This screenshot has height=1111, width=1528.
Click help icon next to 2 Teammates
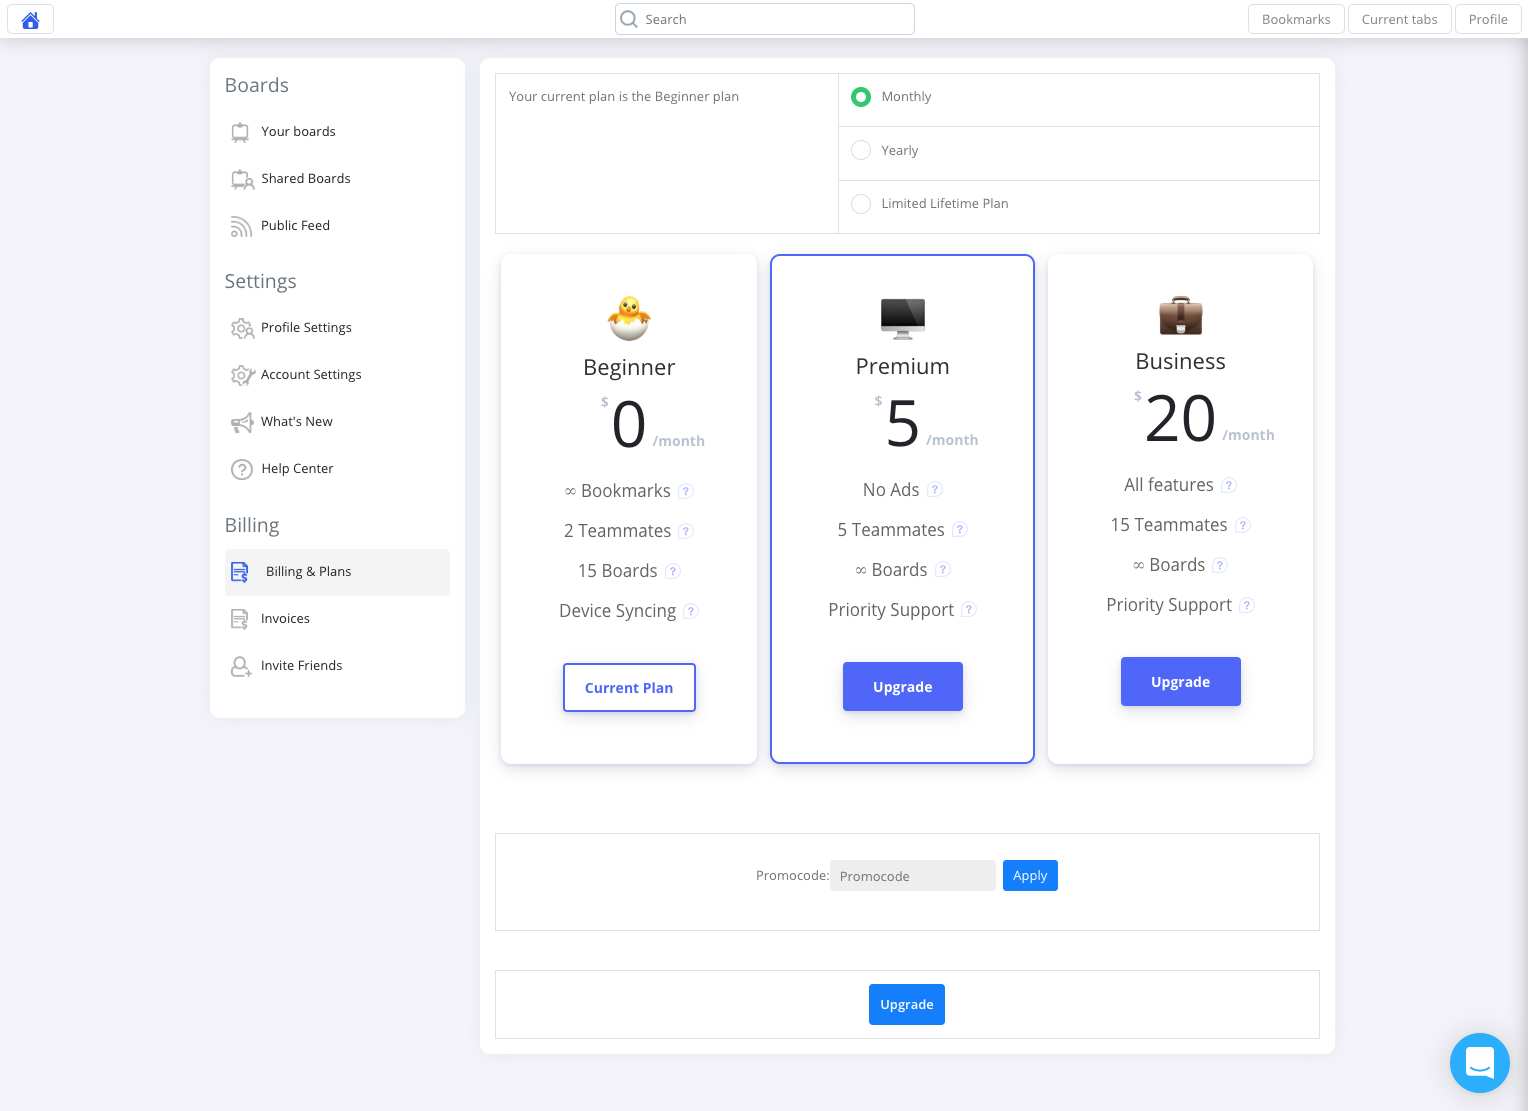[686, 531]
